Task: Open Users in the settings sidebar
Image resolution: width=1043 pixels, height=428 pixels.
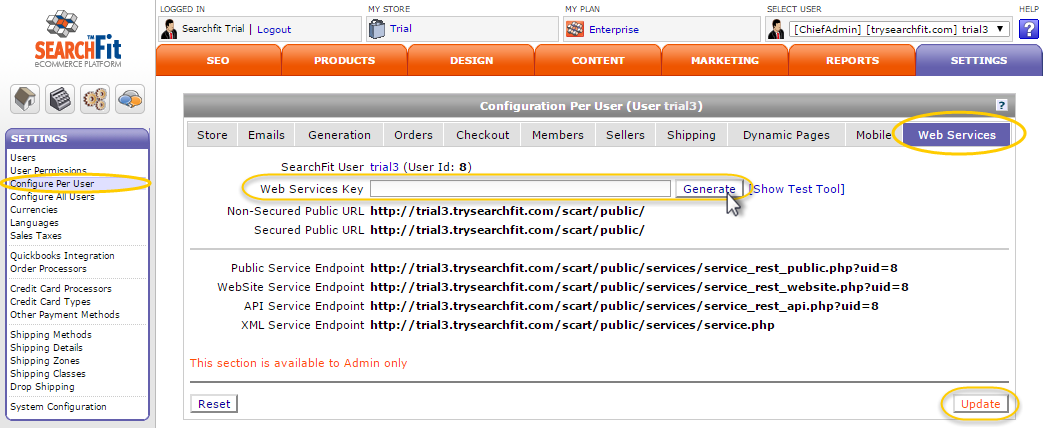Action: pos(23,158)
